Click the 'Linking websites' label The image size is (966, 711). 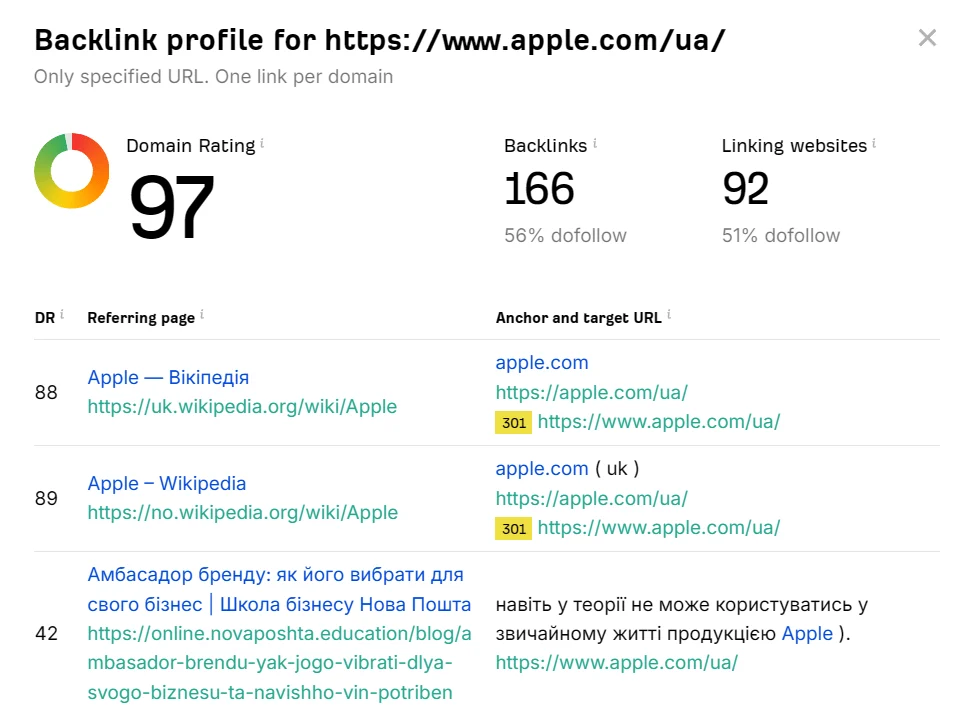[794, 146]
